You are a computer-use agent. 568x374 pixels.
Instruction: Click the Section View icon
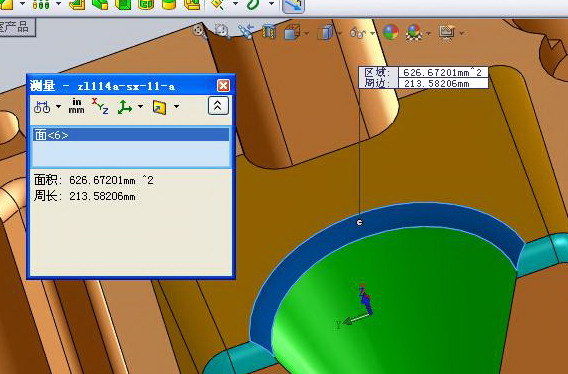pyautogui.click(x=269, y=32)
